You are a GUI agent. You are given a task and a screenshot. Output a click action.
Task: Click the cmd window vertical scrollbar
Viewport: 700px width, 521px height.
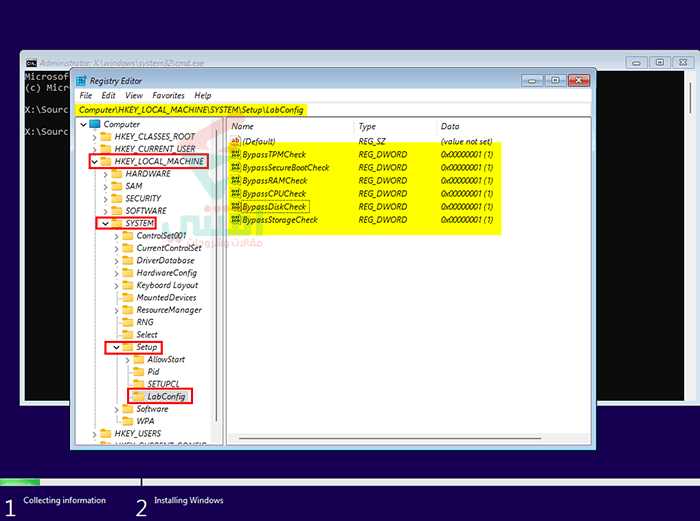[x=690, y=97]
